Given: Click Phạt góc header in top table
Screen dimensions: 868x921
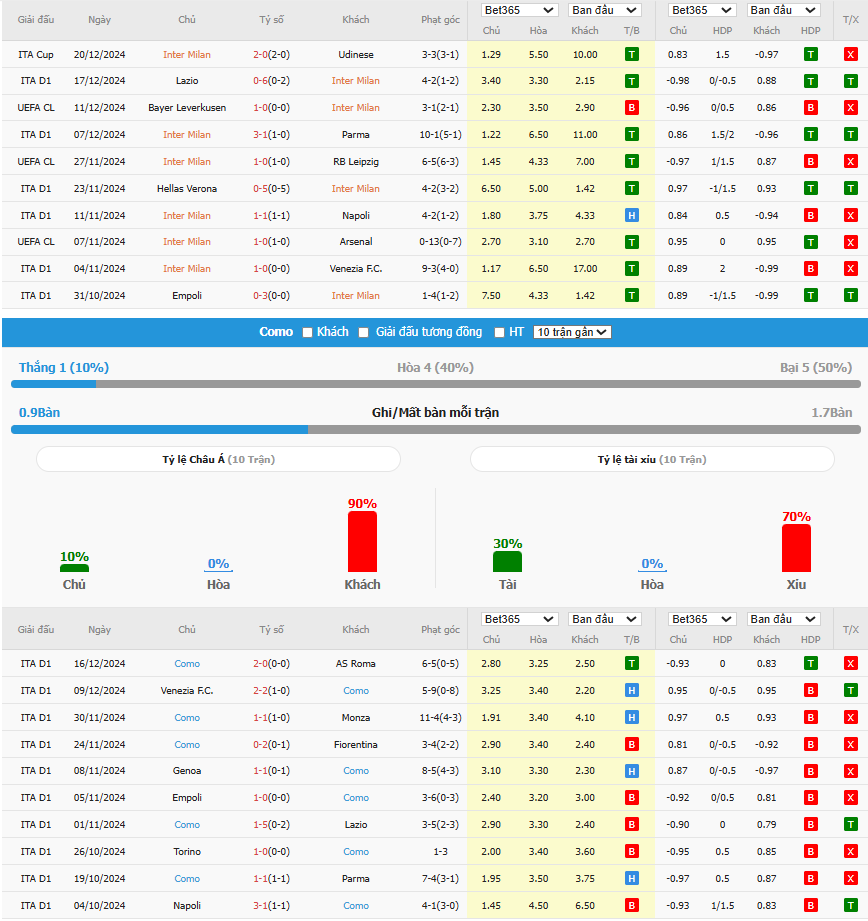Looking at the screenshot, I should (440, 20).
